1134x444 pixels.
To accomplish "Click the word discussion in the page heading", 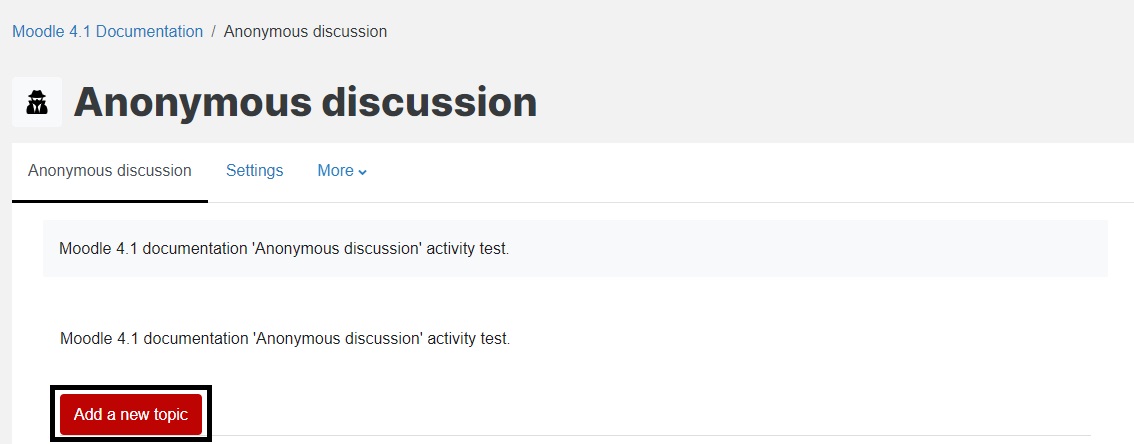I will (430, 102).
